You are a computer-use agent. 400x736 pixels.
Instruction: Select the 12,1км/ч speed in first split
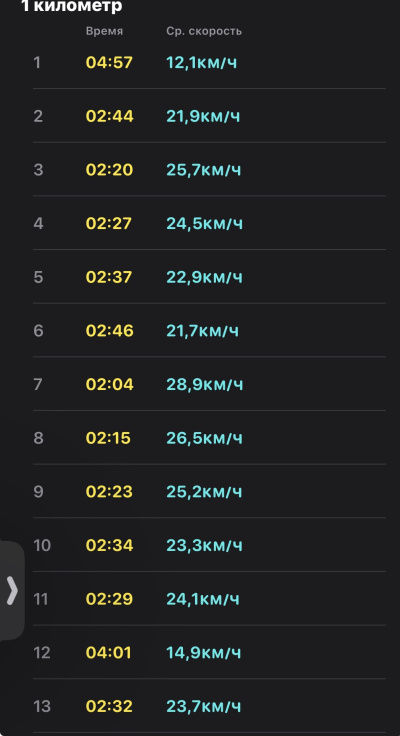pyautogui.click(x=201, y=62)
